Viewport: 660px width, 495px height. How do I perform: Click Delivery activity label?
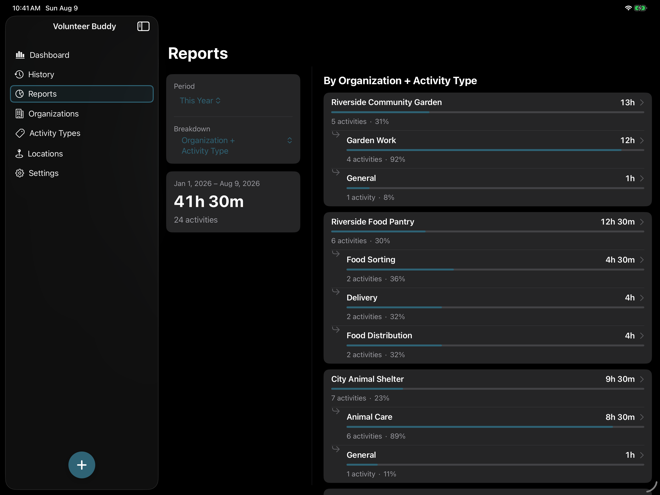[x=362, y=298]
